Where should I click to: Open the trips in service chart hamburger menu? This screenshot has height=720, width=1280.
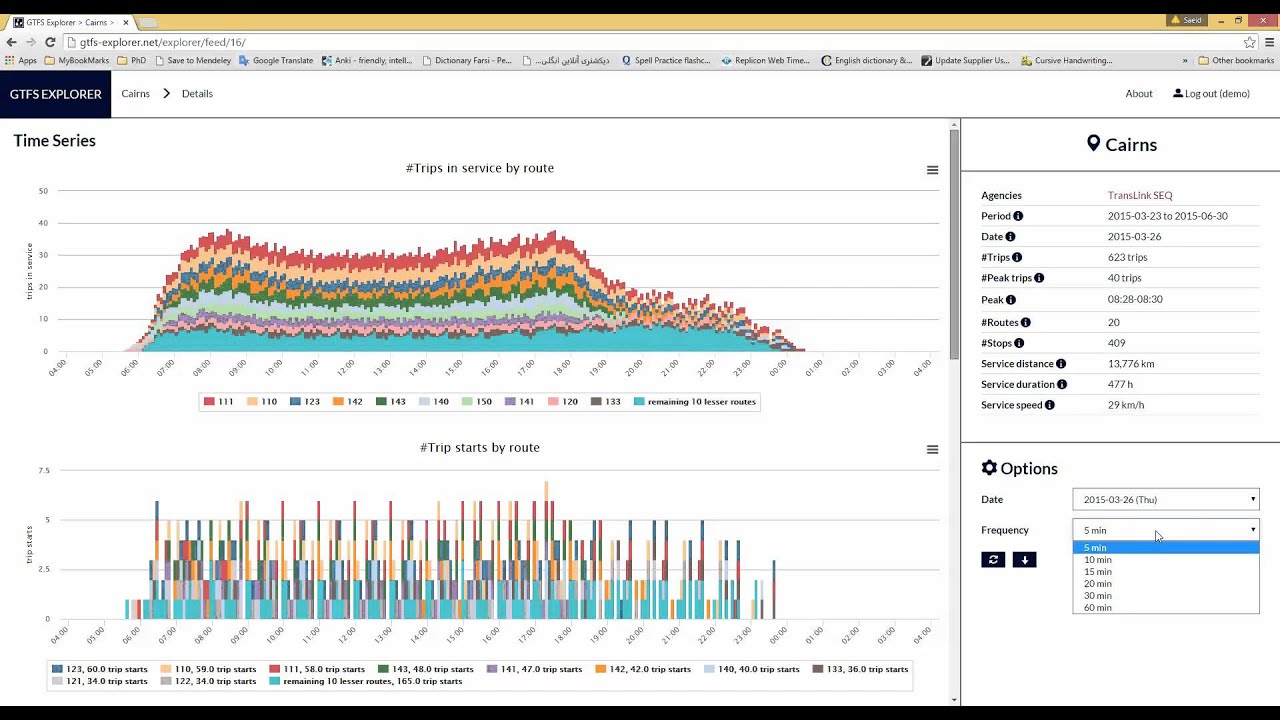[x=932, y=170]
